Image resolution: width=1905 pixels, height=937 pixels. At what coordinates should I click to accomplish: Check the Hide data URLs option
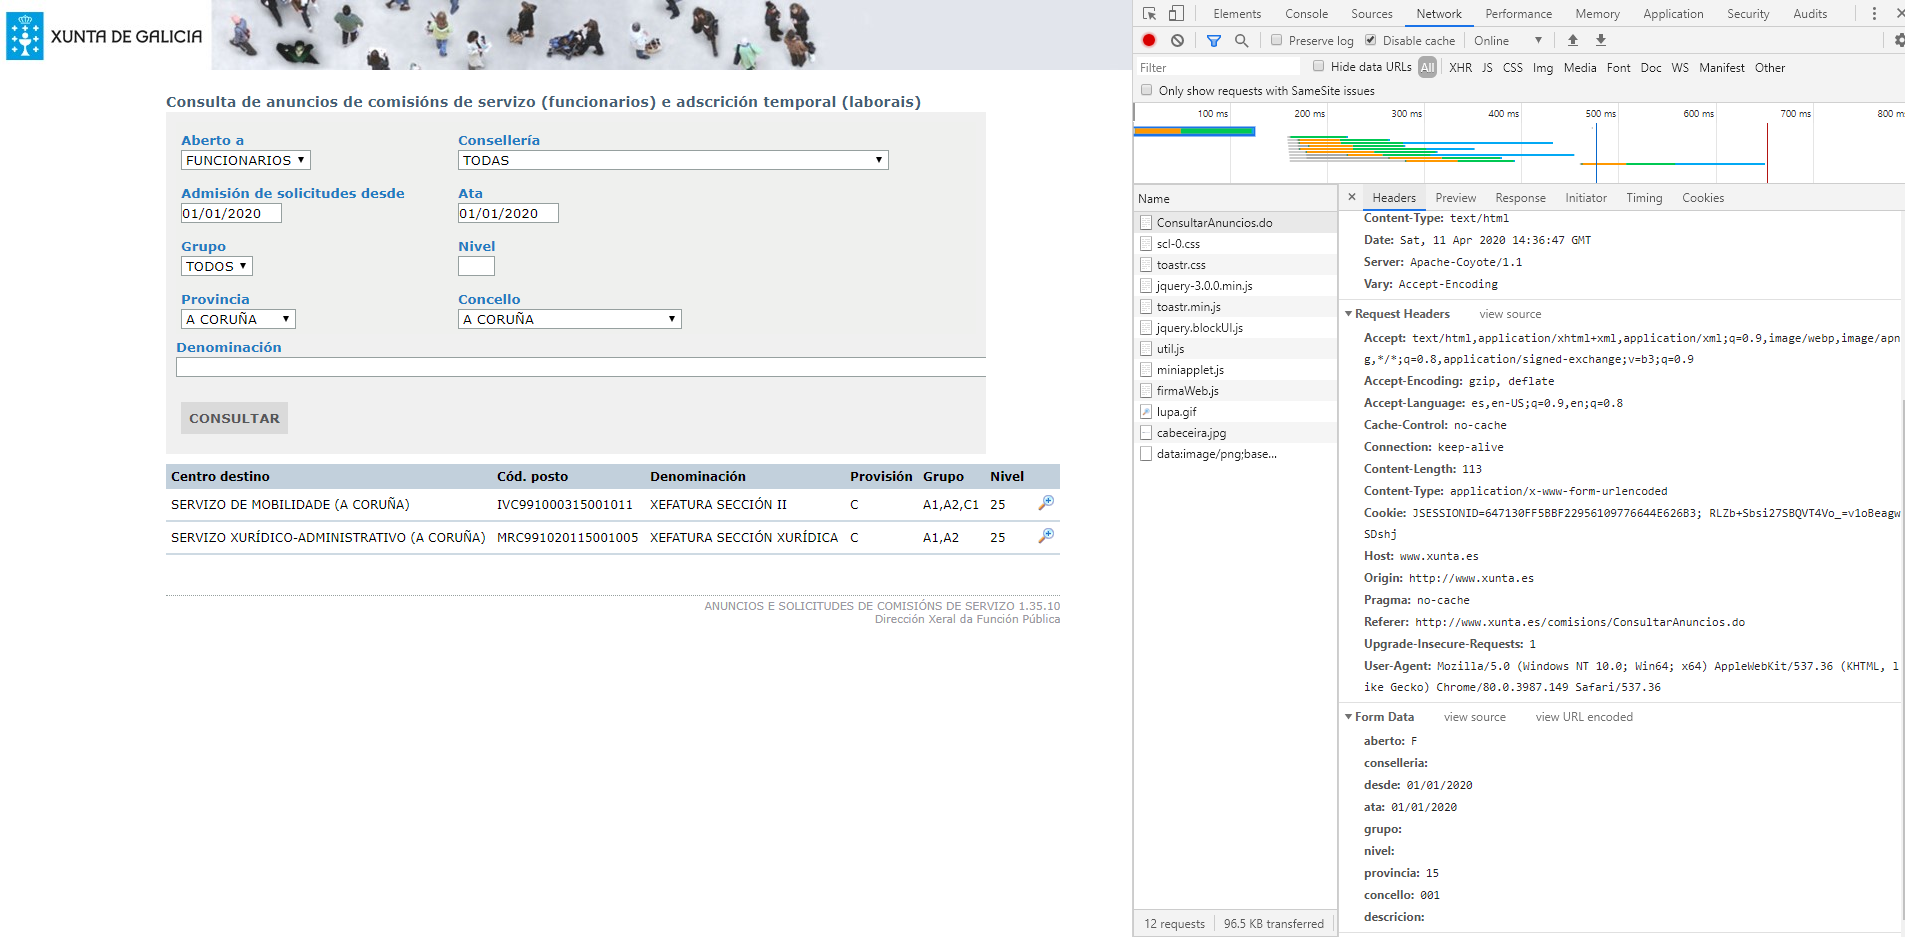1319,67
